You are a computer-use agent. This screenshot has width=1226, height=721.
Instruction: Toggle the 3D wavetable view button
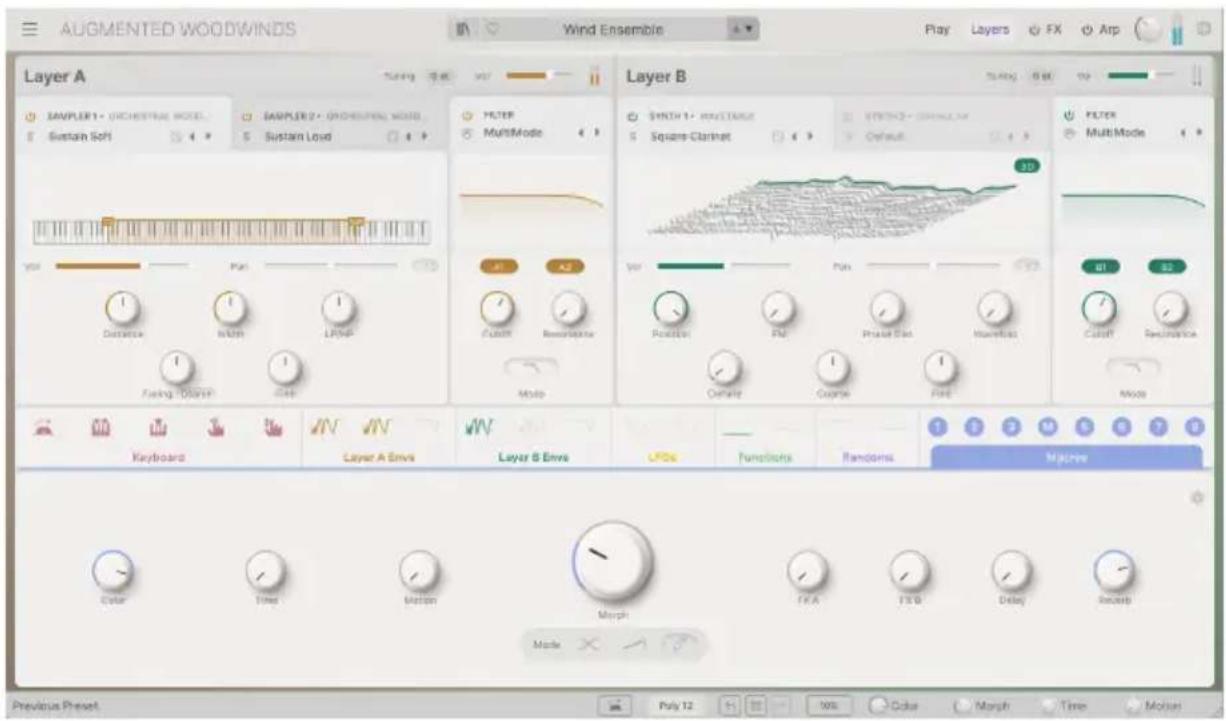1027,166
